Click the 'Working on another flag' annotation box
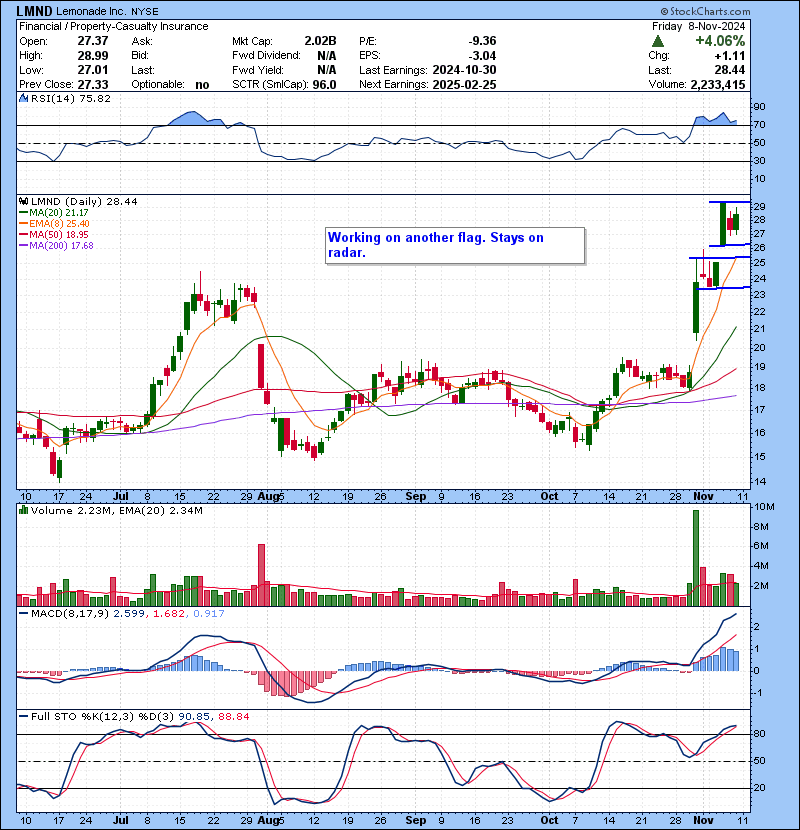This screenshot has width=800, height=830. [455, 245]
